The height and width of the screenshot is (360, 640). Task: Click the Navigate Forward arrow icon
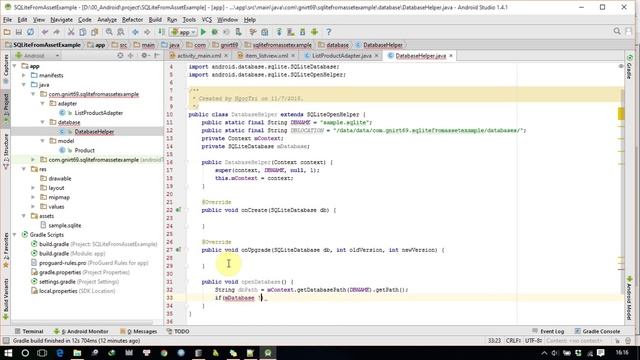(x=147, y=32)
